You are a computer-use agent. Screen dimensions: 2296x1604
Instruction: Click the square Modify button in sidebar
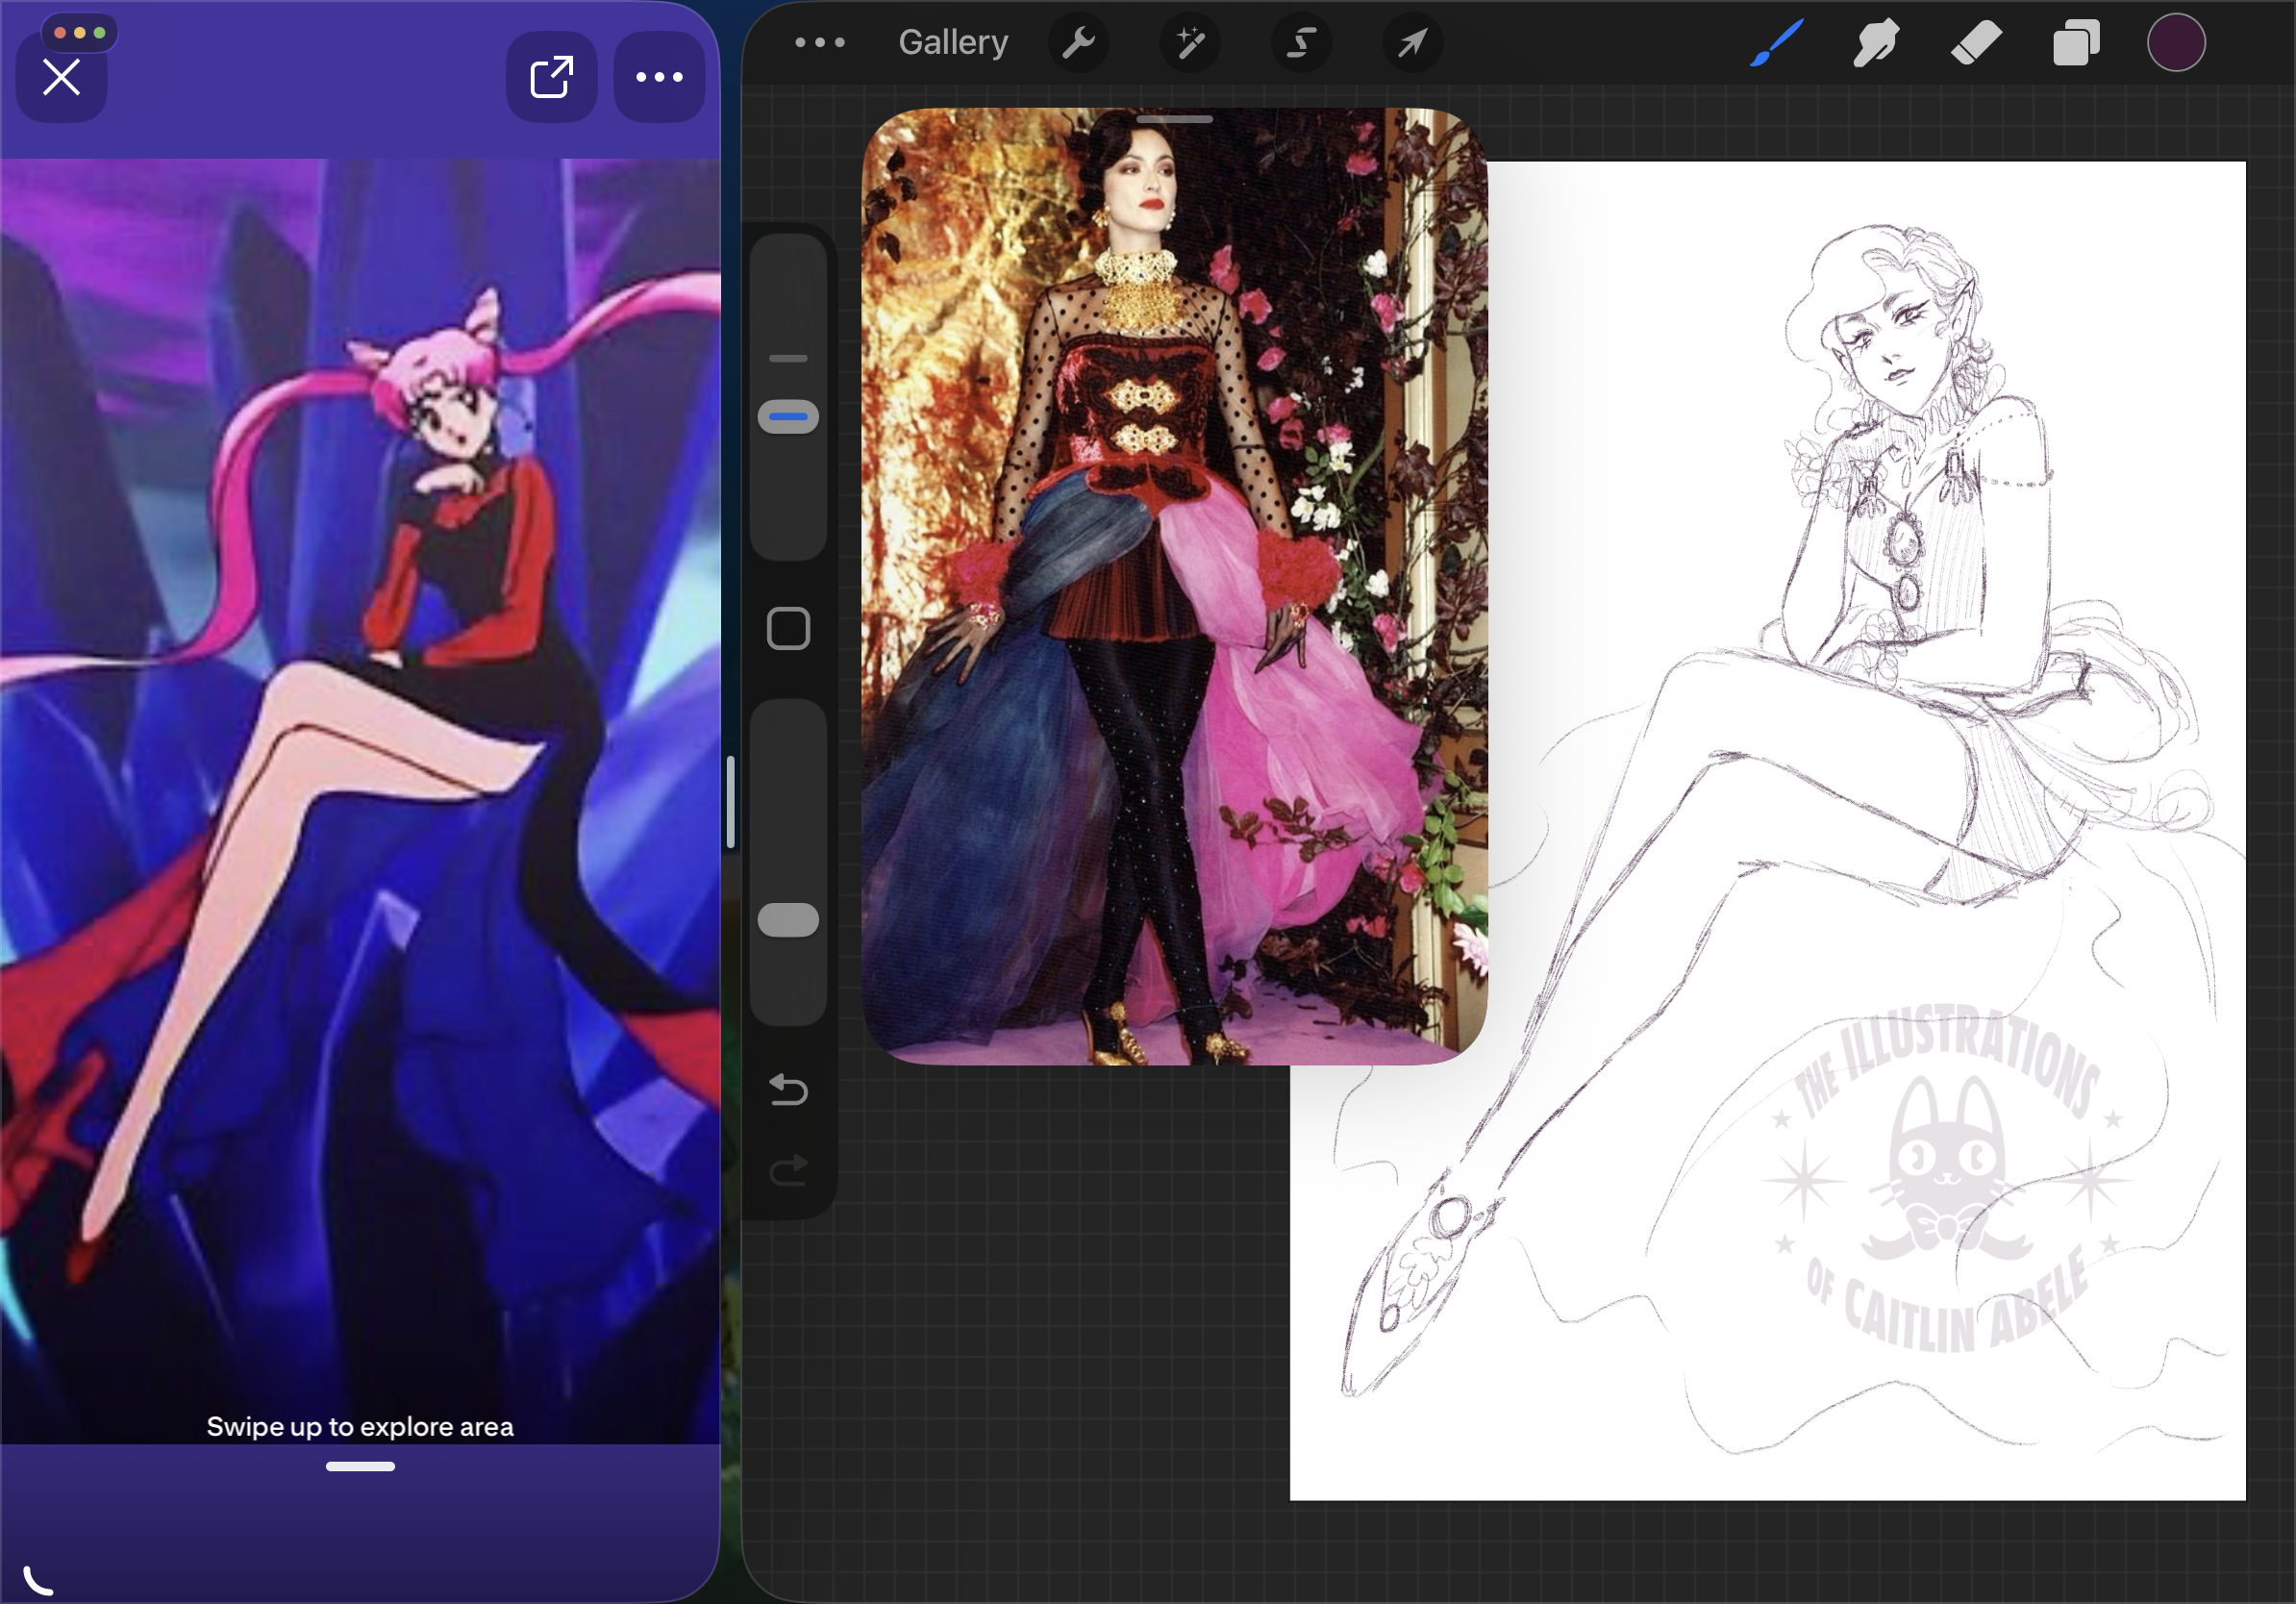click(x=788, y=629)
